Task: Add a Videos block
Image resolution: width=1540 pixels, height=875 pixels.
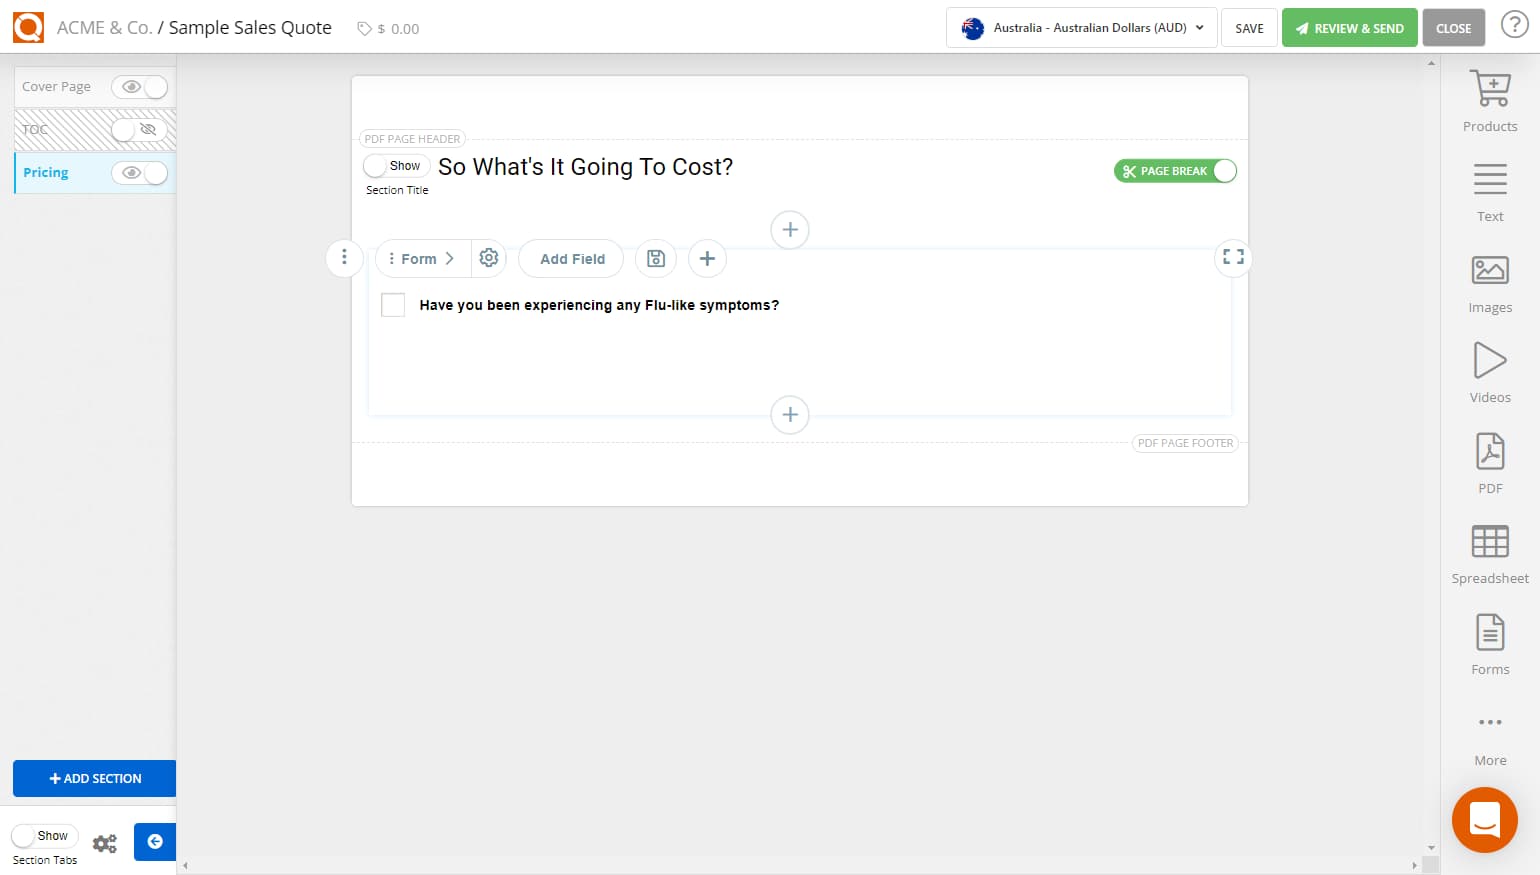Action: pyautogui.click(x=1490, y=368)
